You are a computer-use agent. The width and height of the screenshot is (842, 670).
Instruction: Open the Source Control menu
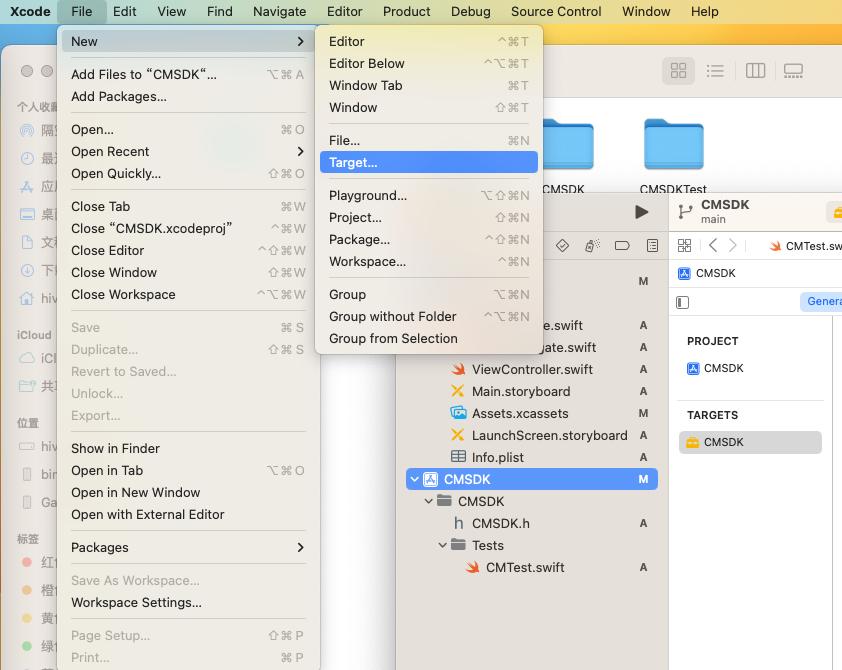[556, 11]
